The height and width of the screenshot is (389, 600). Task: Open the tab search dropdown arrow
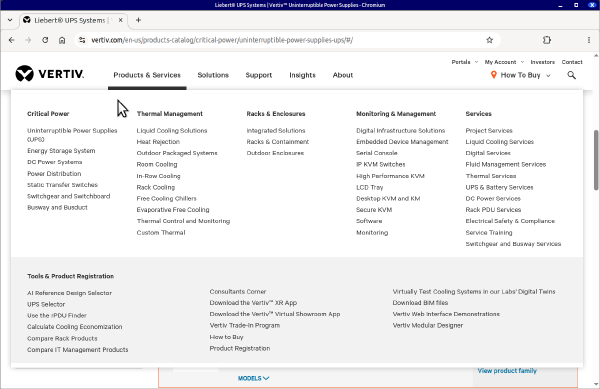(x=10, y=20)
